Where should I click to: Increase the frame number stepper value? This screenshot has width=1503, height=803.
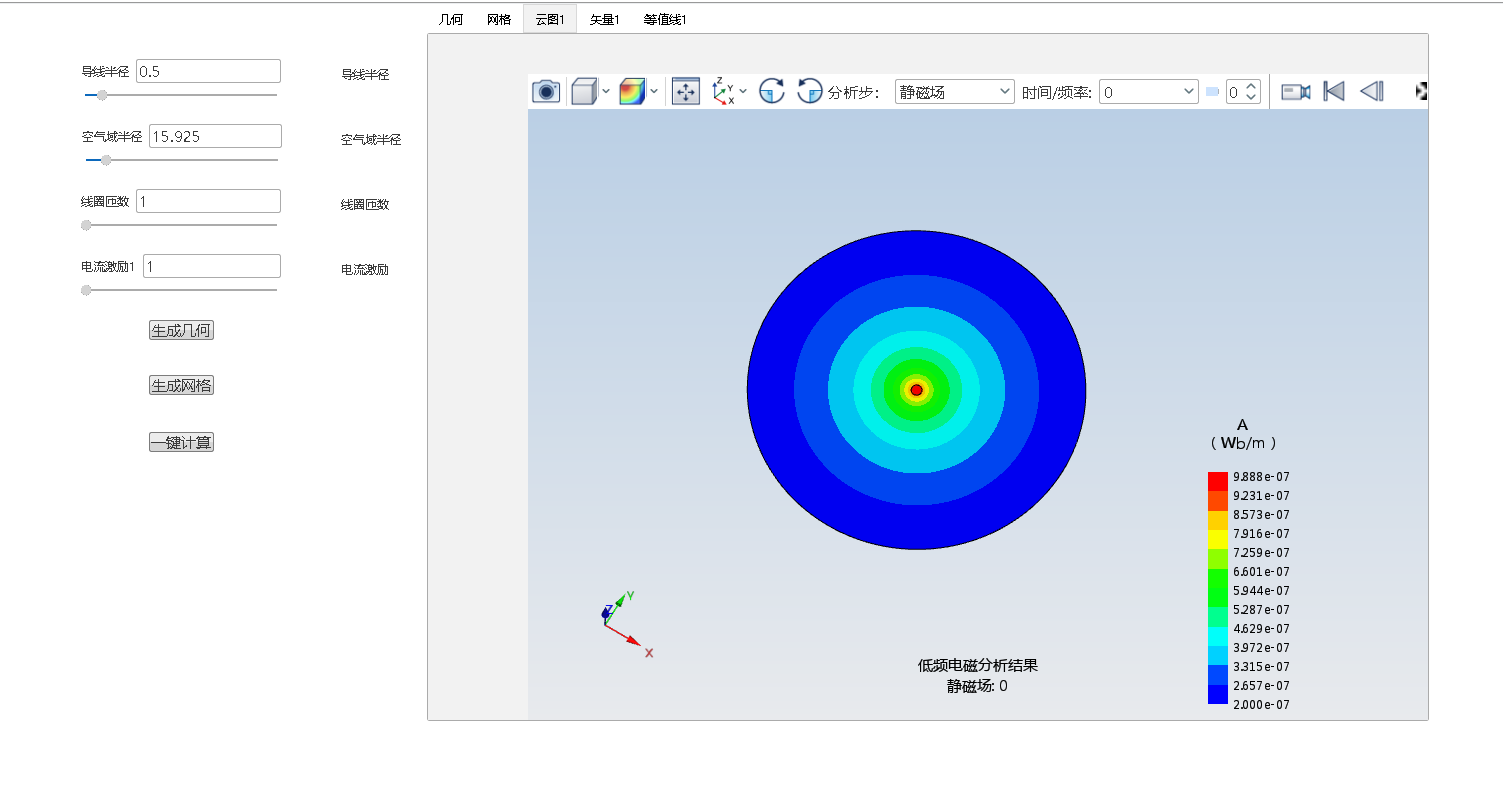(x=1252, y=87)
